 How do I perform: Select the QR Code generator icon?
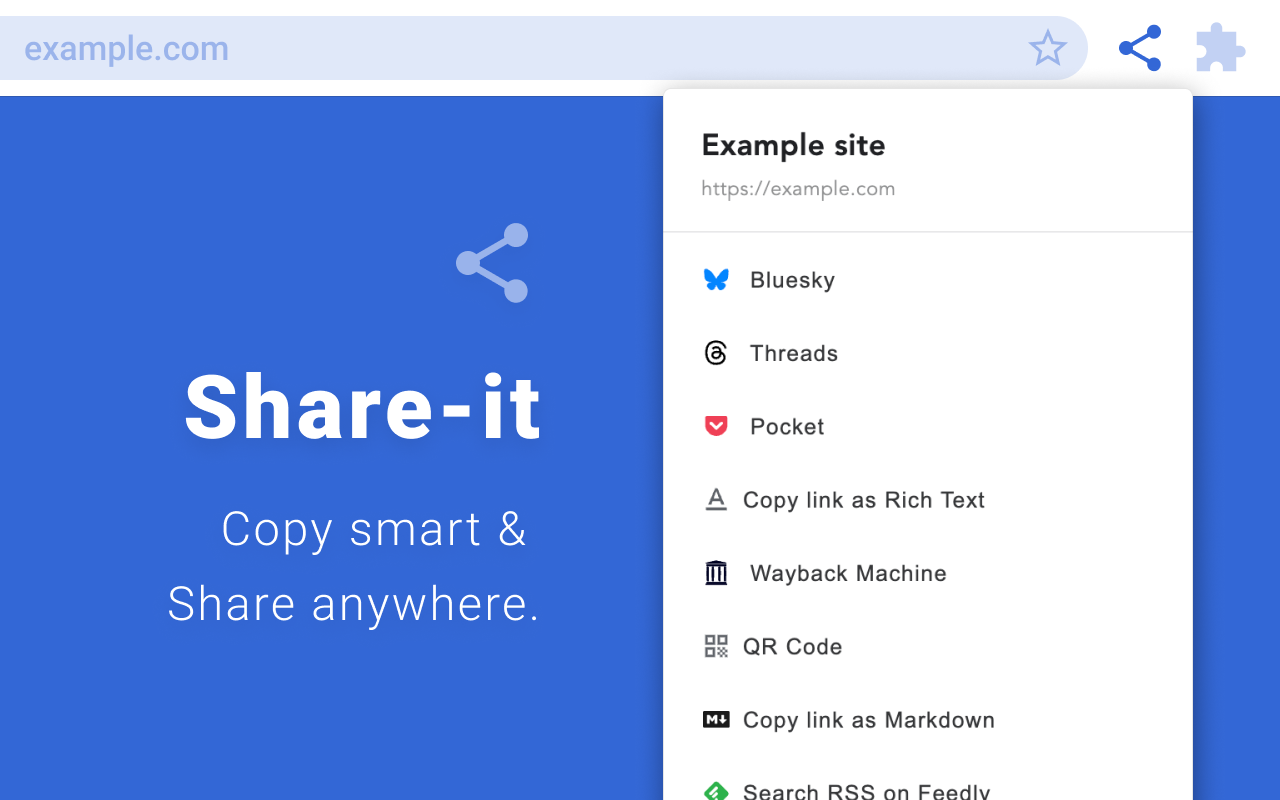716,646
